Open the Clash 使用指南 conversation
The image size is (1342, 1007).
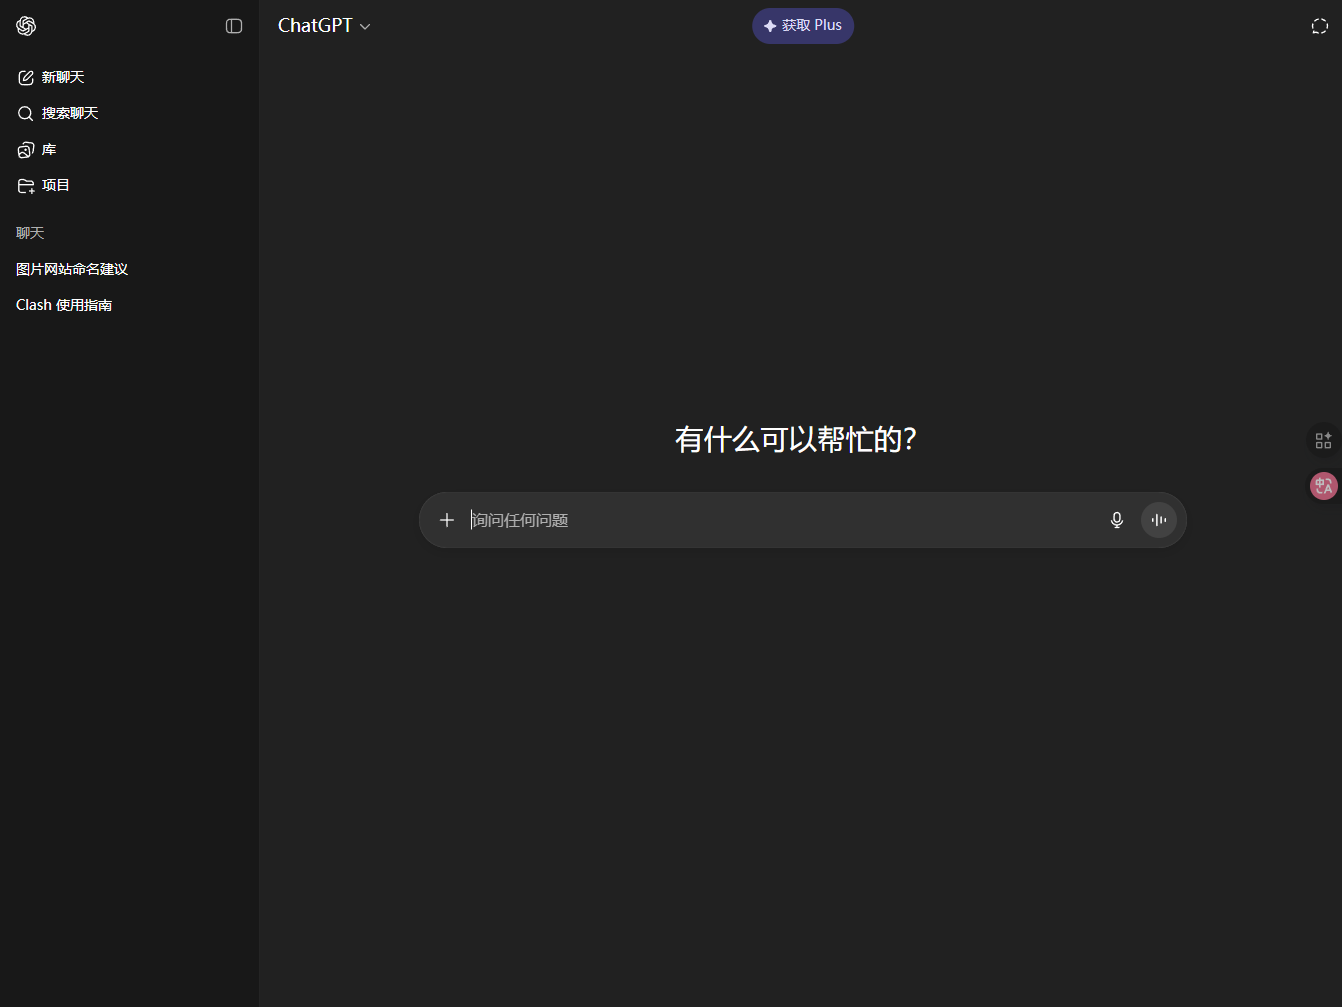point(64,305)
